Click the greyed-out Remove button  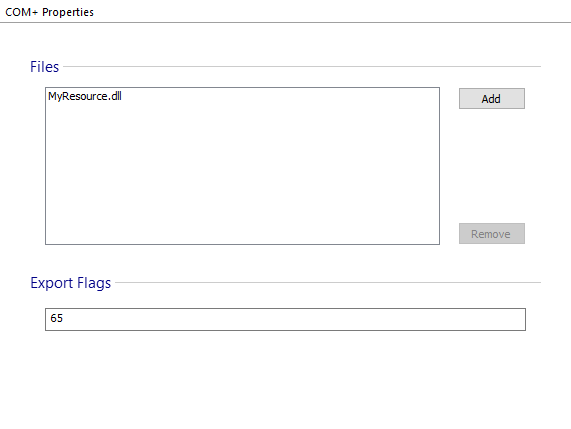point(492,233)
